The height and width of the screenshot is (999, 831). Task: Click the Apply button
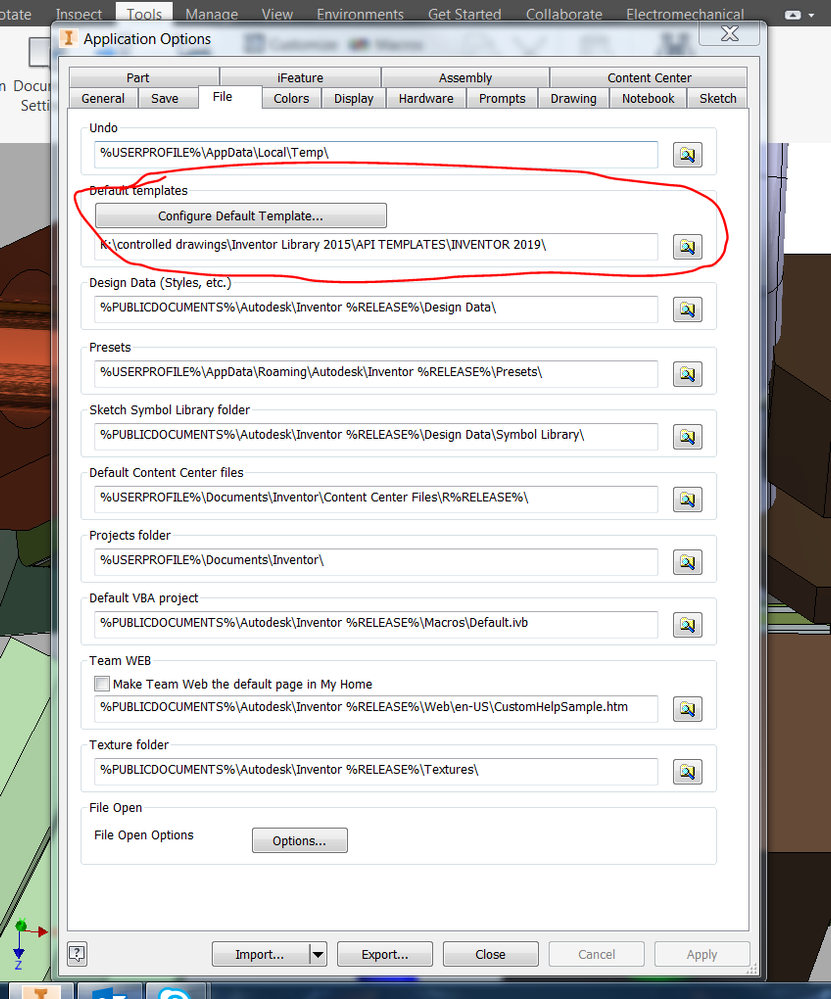pos(702,954)
